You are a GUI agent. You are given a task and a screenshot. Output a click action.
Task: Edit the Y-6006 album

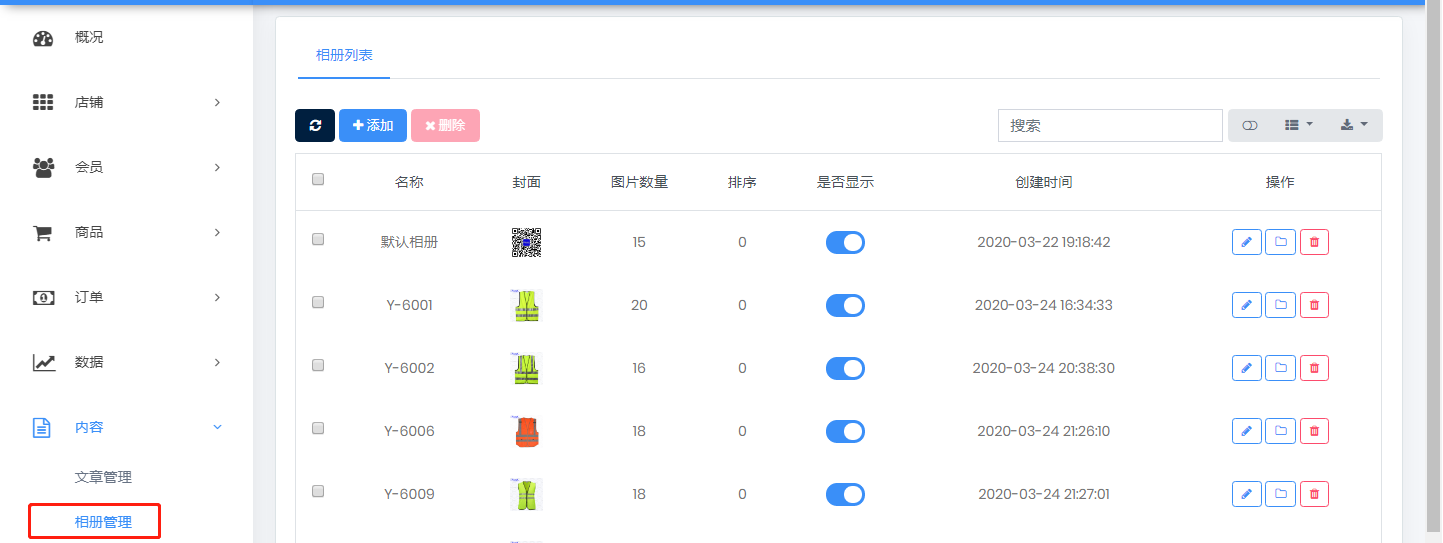[x=1246, y=431]
